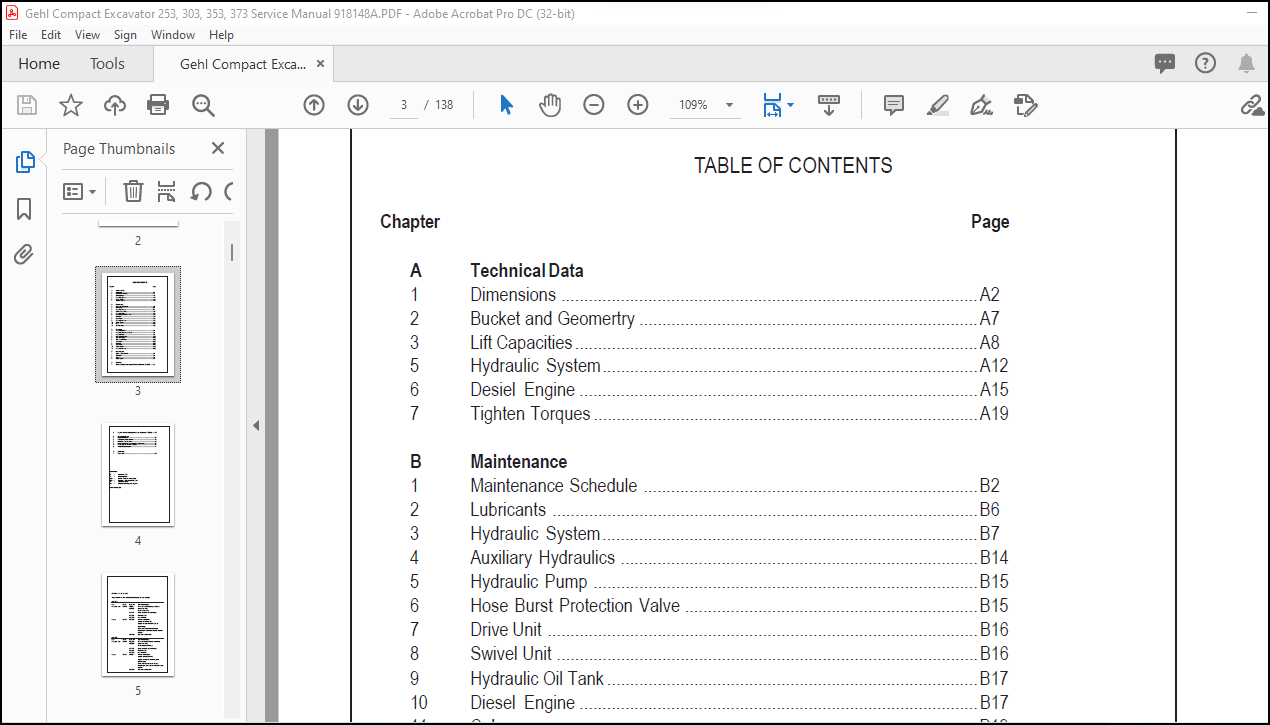Open the stamp tool
1270x725 pixels.
pyautogui.click(x=1026, y=105)
